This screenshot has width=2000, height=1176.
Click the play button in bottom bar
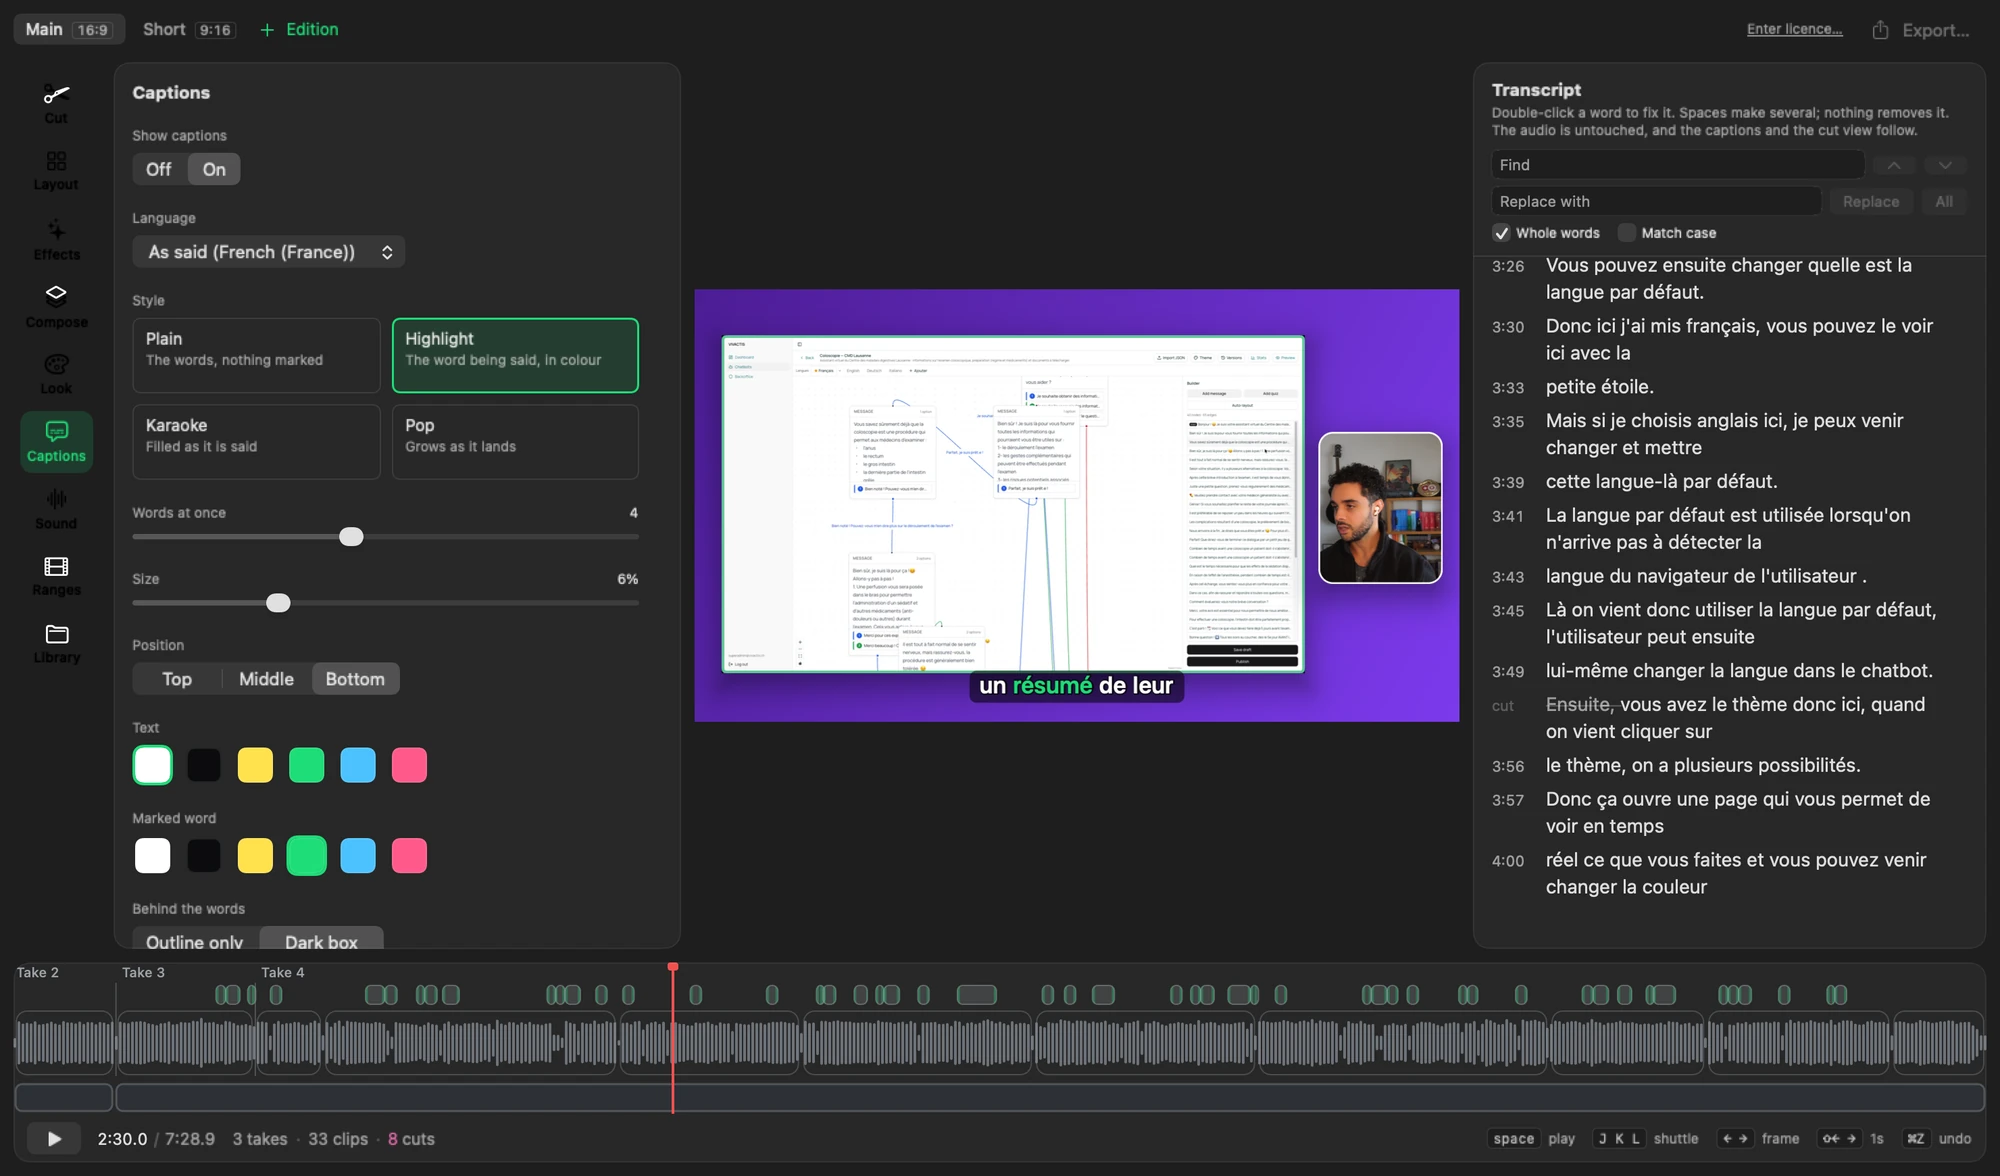click(x=54, y=1139)
